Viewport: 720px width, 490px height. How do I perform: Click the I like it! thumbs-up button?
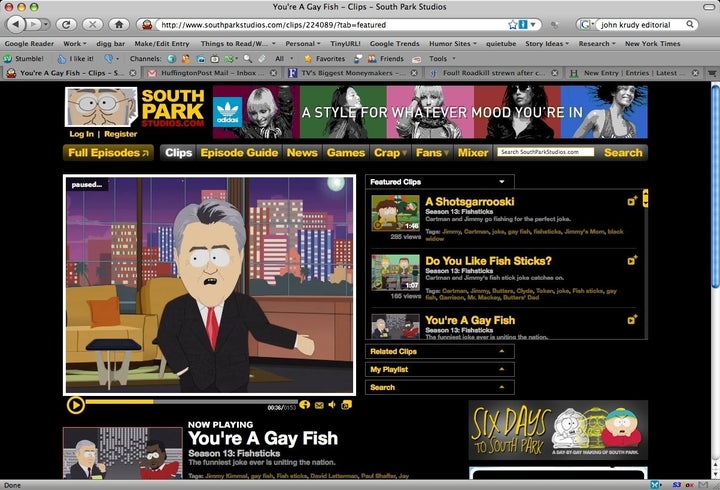[75, 58]
